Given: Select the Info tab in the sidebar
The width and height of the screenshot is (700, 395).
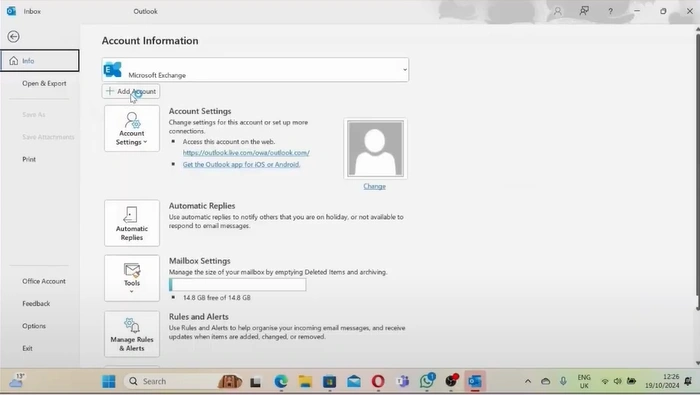Looking at the screenshot, I should 40,61.
